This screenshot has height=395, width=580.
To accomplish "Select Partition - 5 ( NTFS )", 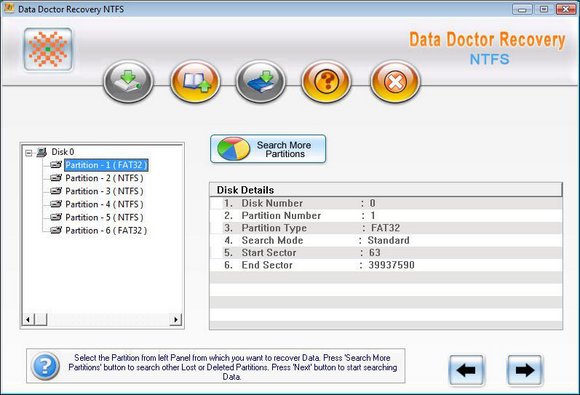I will point(104,217).
